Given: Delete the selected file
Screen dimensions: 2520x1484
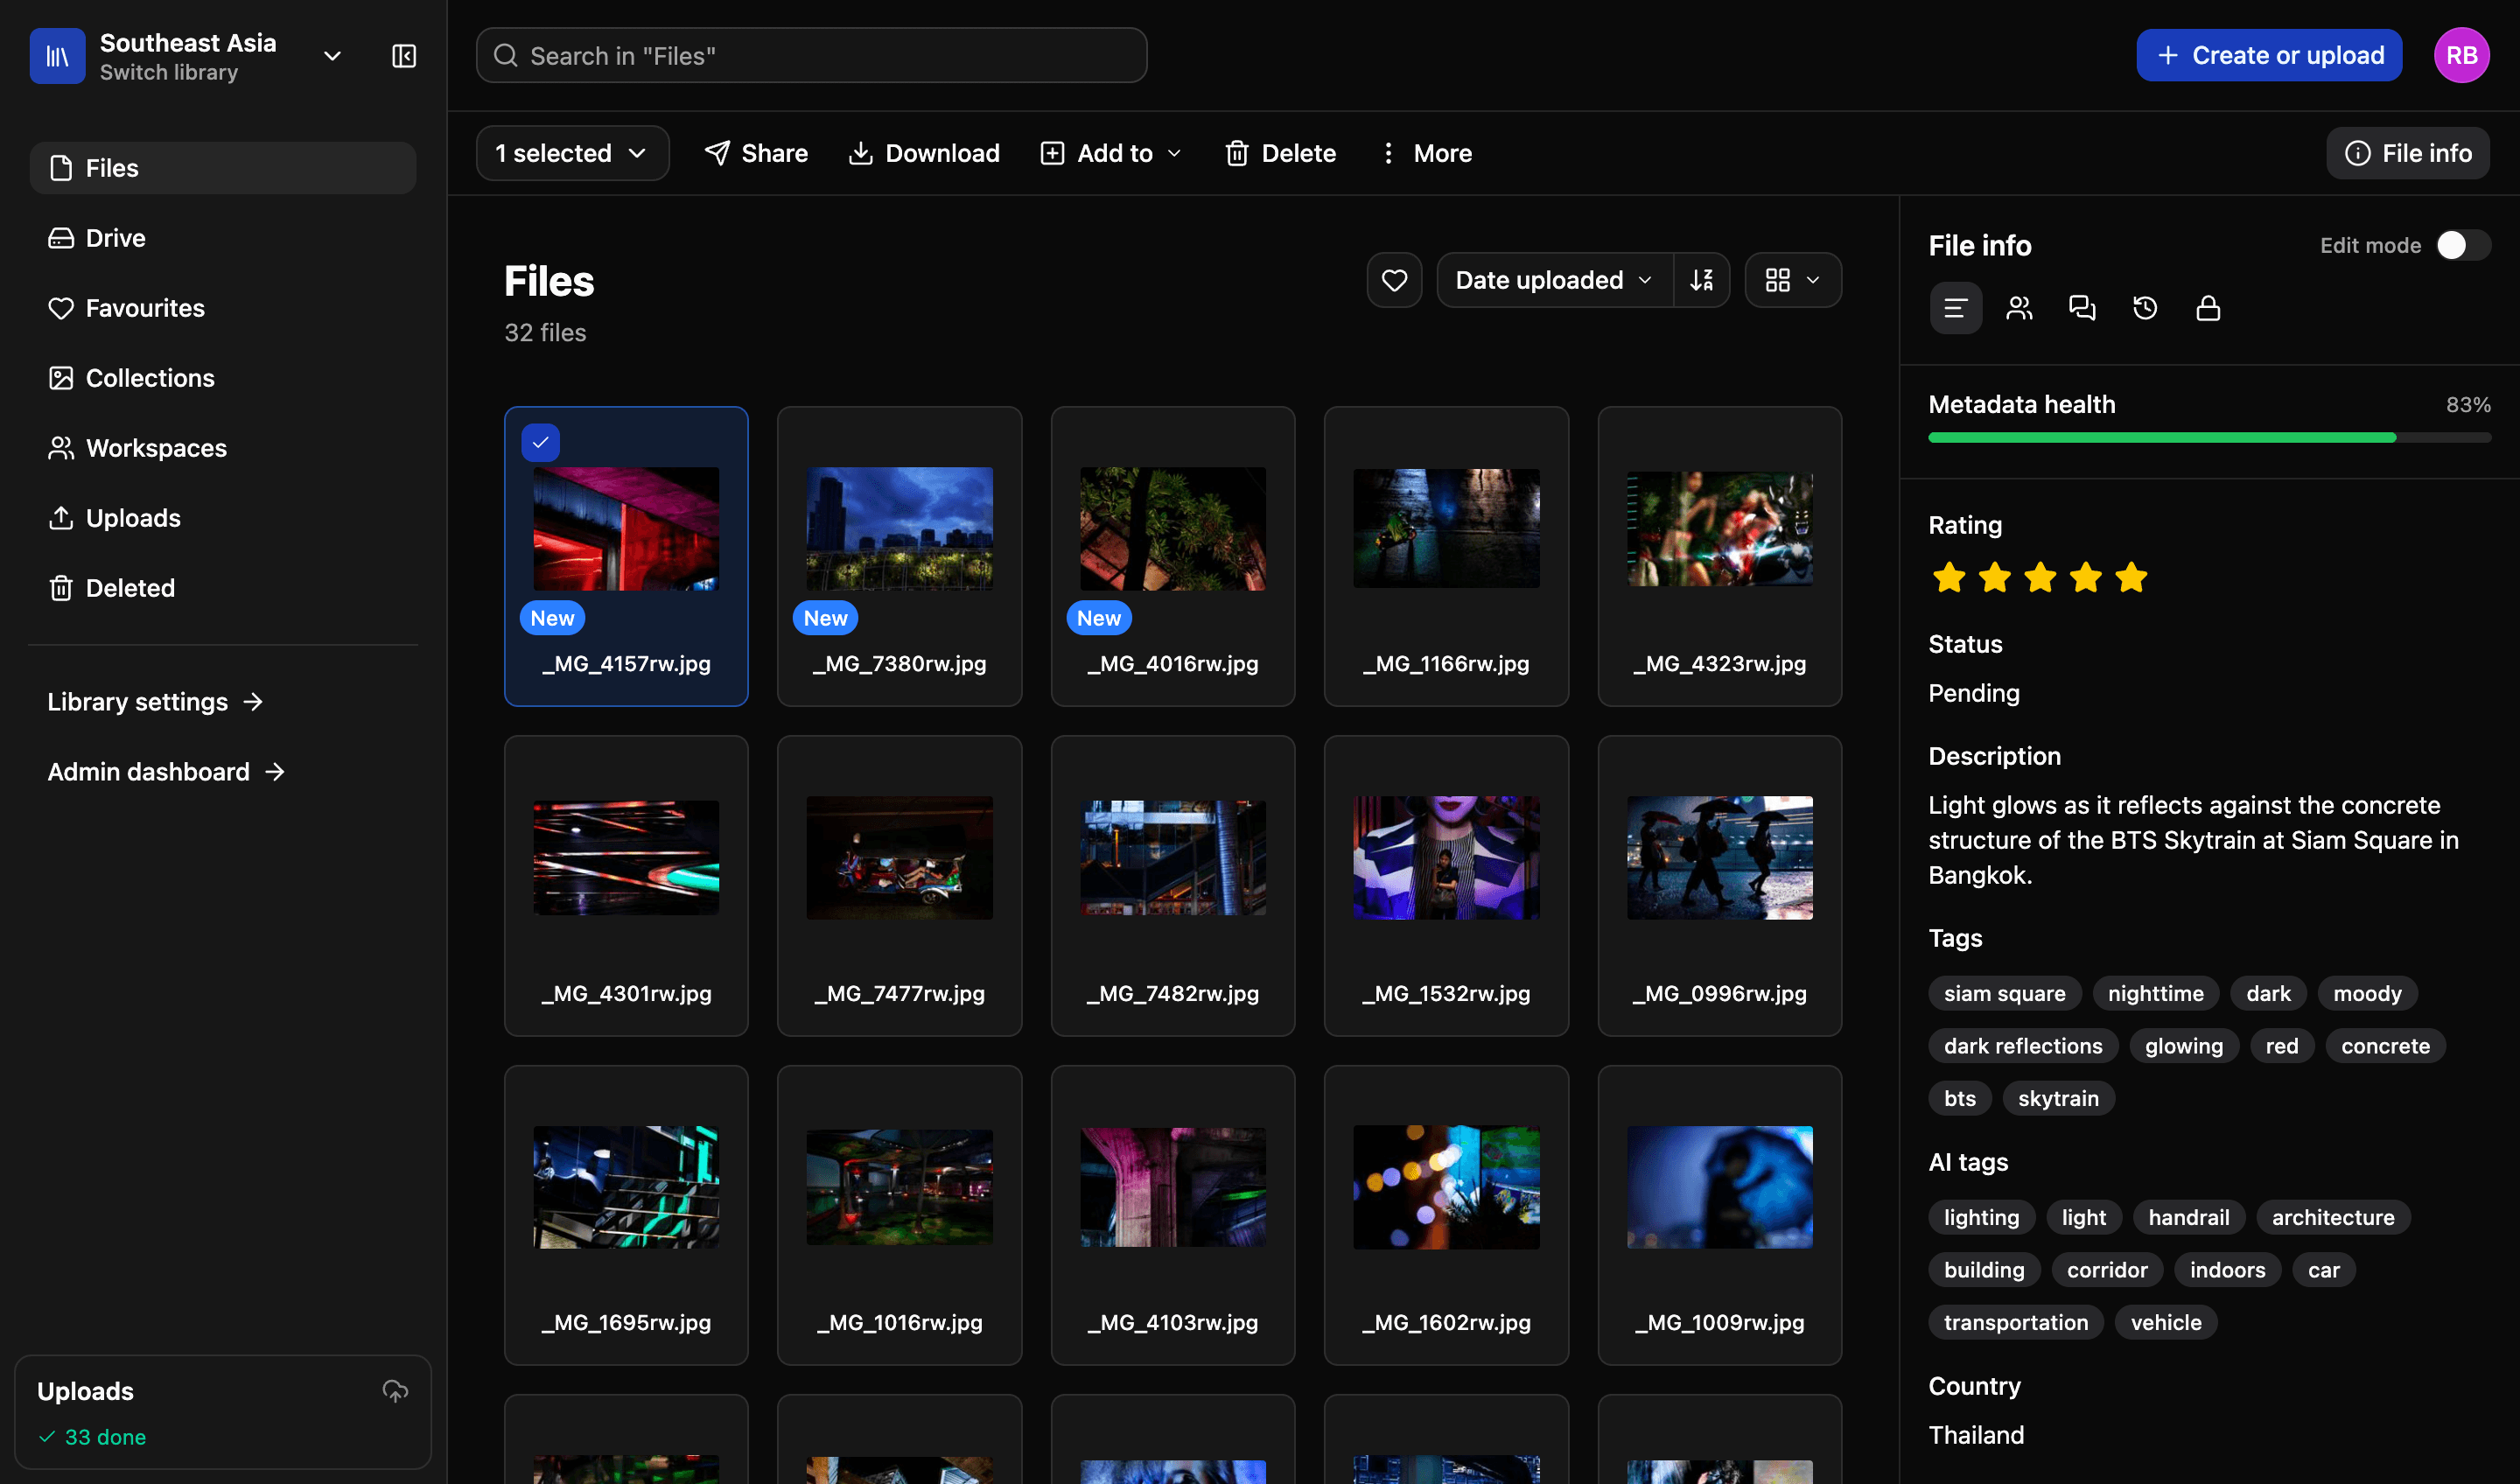Looking at the screenshot, I should pos(1280,153).
